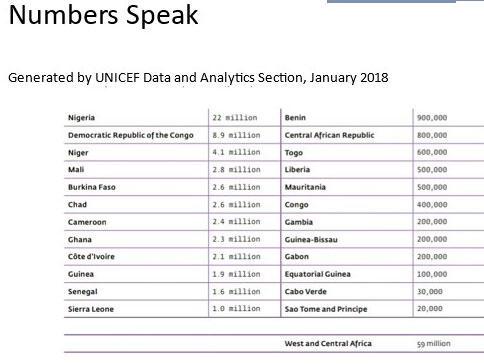Viewport: 484px width, 364px height.
Task: Select the Côte d'Ivoire entry
Action: point(91,257)
